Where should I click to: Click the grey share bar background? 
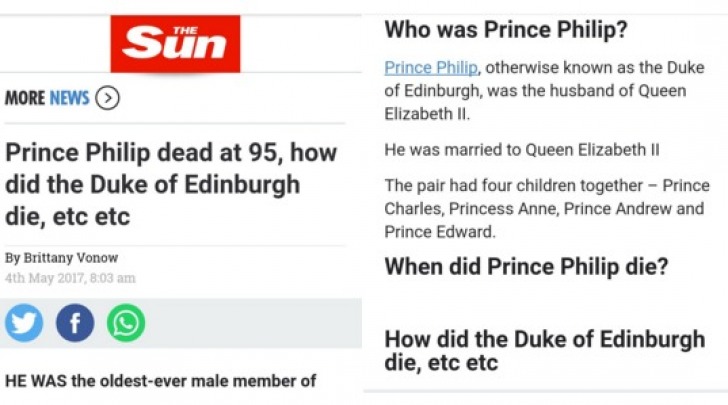point(253,323)
